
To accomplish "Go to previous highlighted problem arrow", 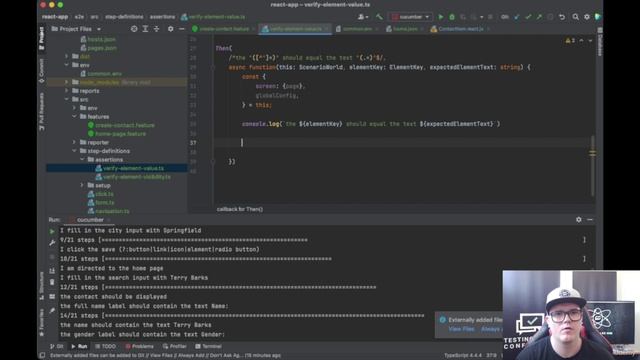I will click(581, 41).
